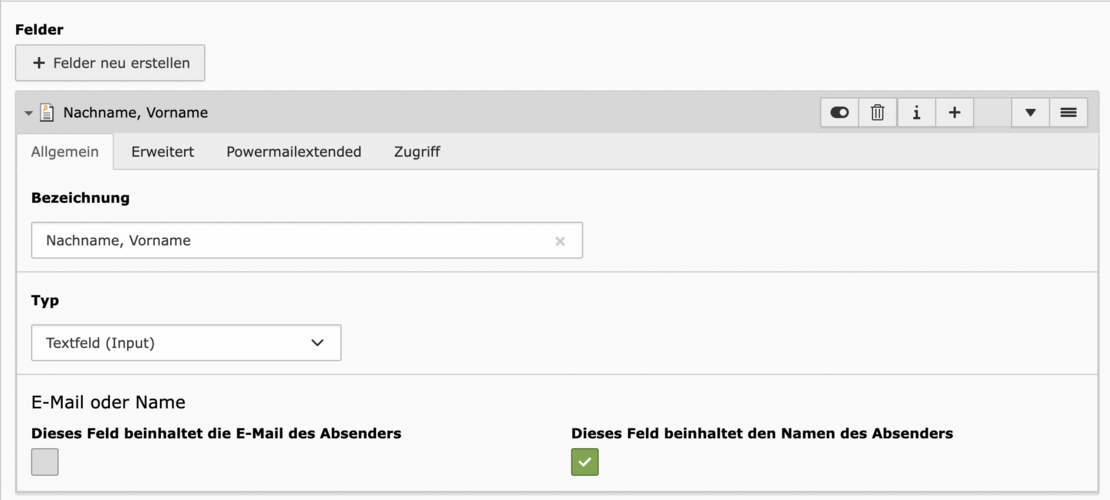This screenshot has width=1110, height=500.
Task: Insert a new field after this one
Action: pyautogui.click(x=954, y=113)
